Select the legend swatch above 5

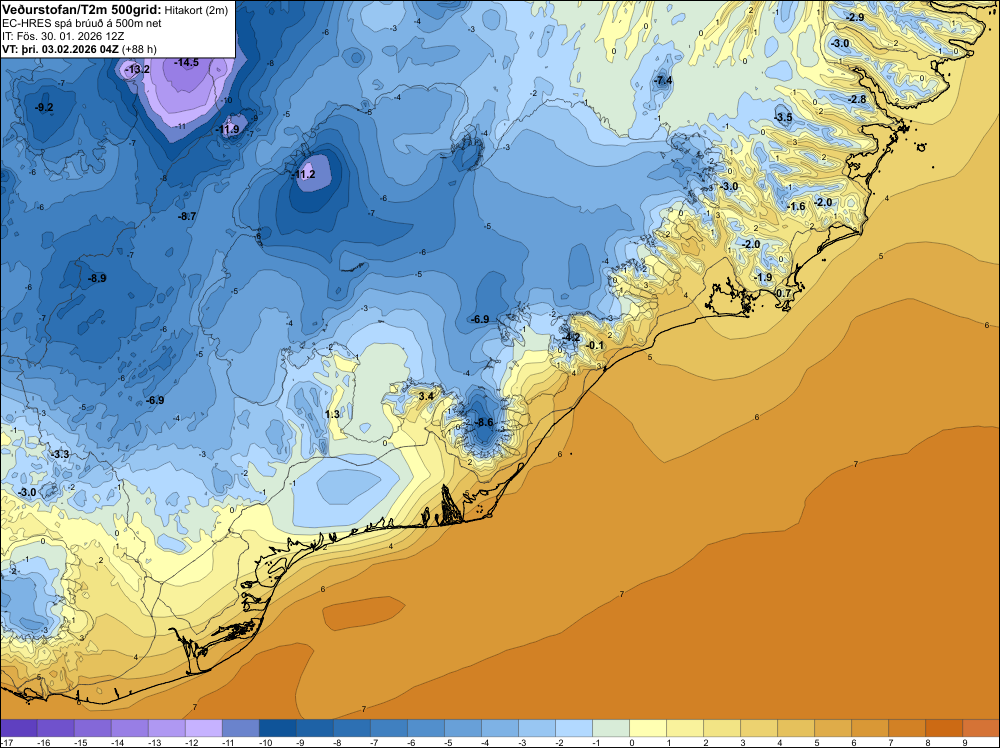coord(833,728)
